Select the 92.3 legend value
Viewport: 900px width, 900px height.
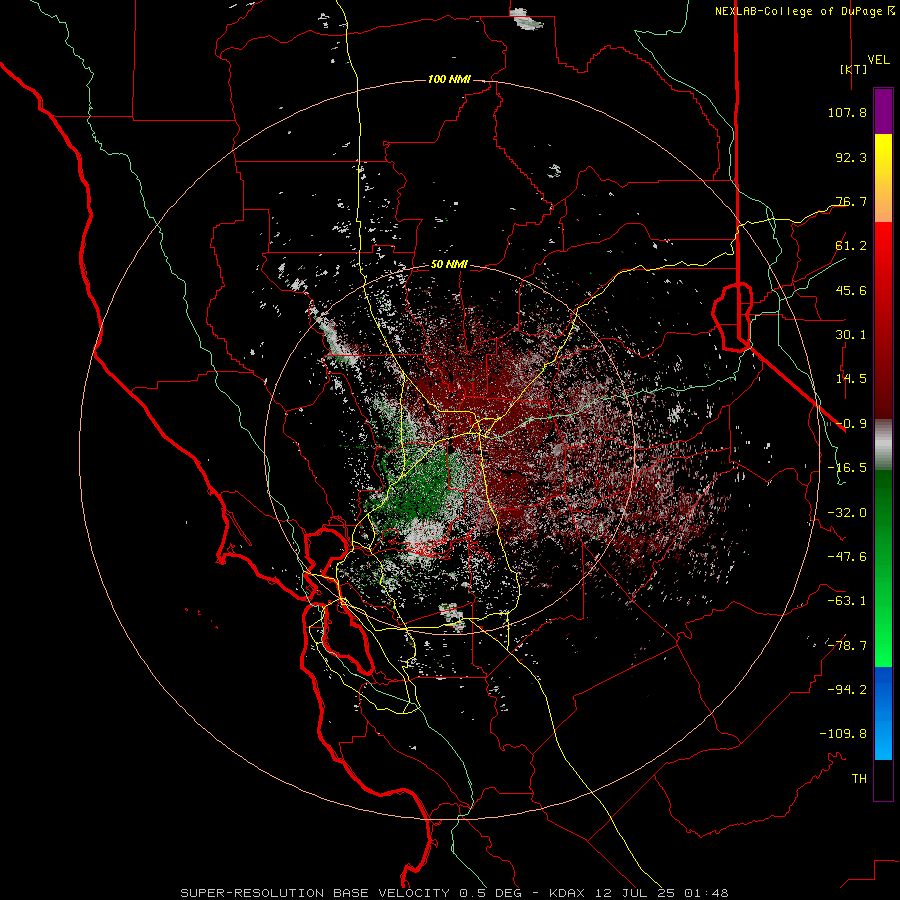point(851,157)
